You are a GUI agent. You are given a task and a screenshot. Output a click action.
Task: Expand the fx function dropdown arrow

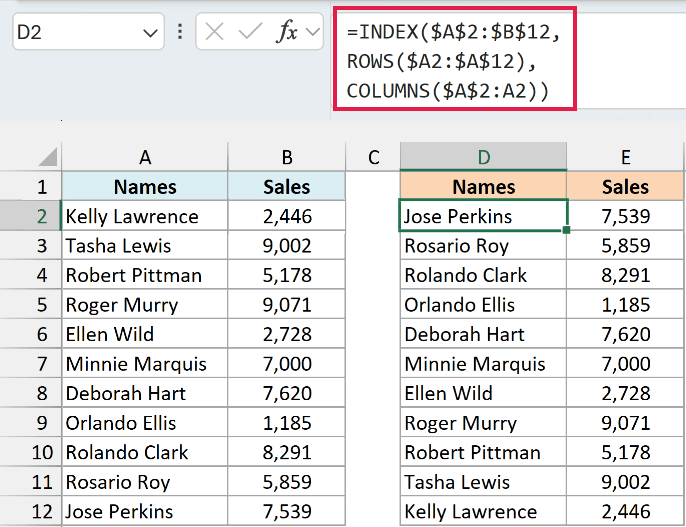point(313,32)
